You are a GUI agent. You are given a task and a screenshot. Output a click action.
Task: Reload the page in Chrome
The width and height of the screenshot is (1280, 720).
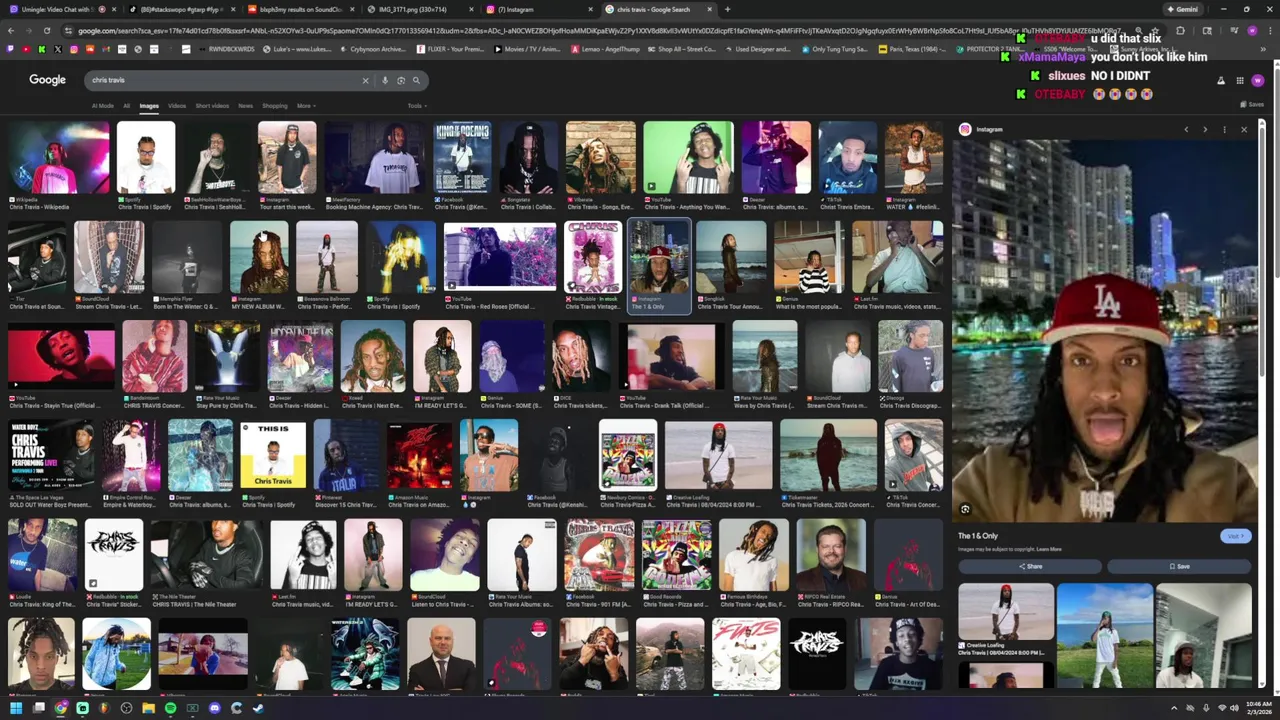pos(47,31)
